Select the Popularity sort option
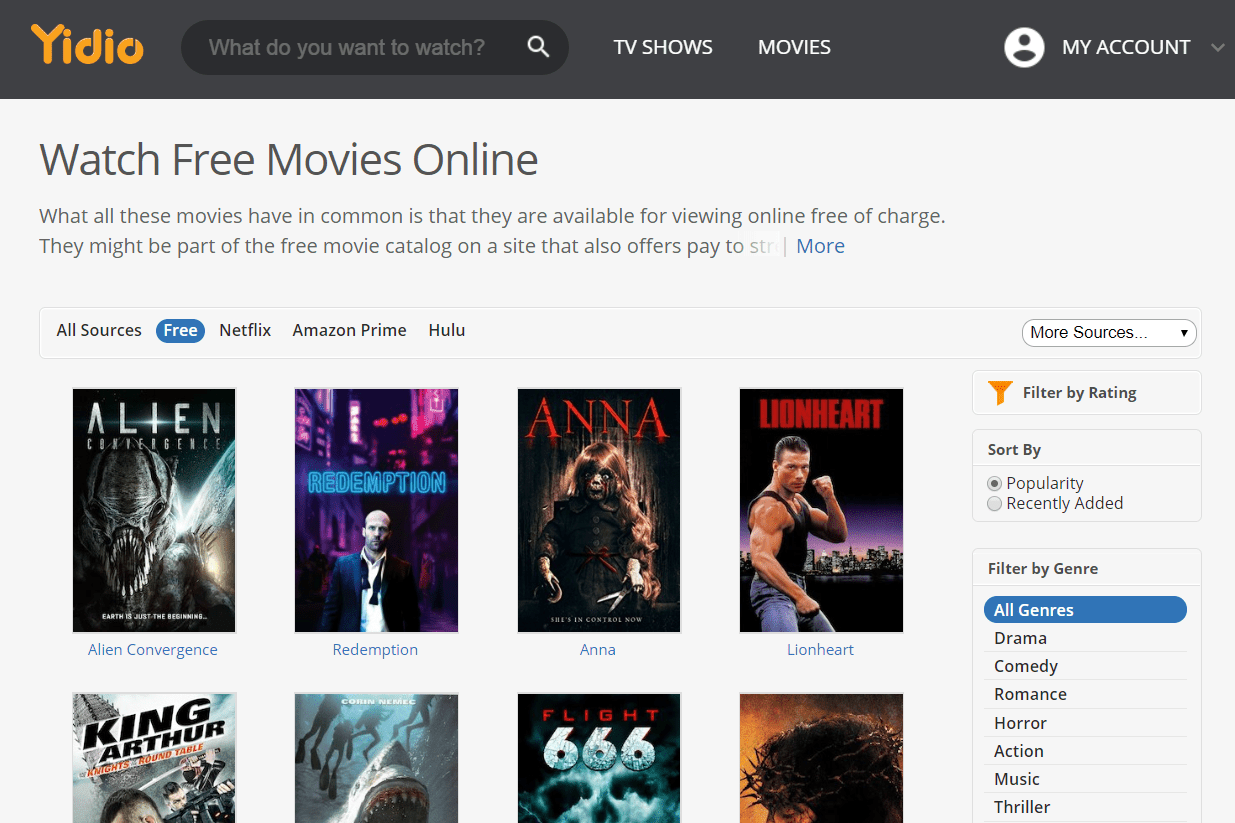This screenshot has height=823, width=1235. pos(994,483)
